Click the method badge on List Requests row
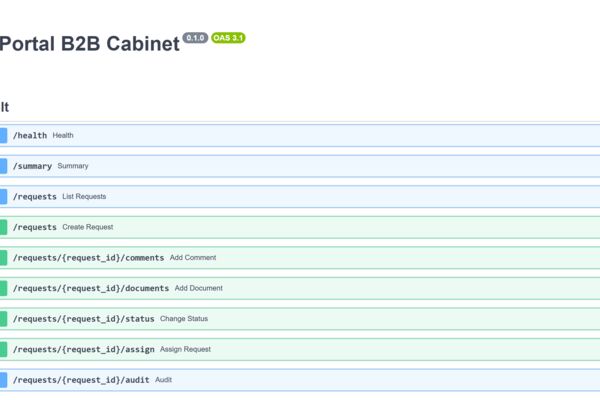The image size is (600, 400). click(x=3, y=197)
